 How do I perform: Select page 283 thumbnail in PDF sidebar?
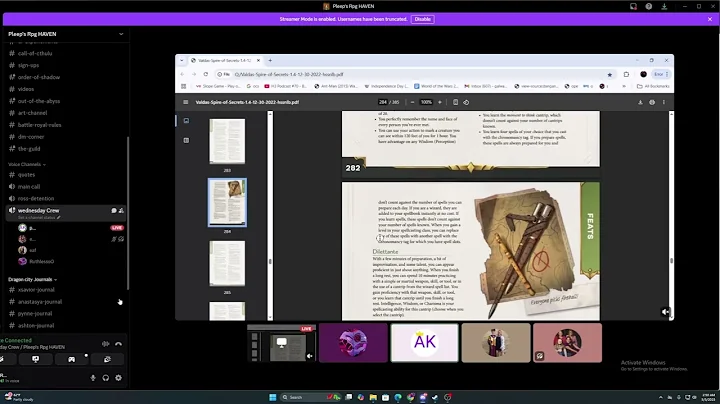tap(227, 141)
